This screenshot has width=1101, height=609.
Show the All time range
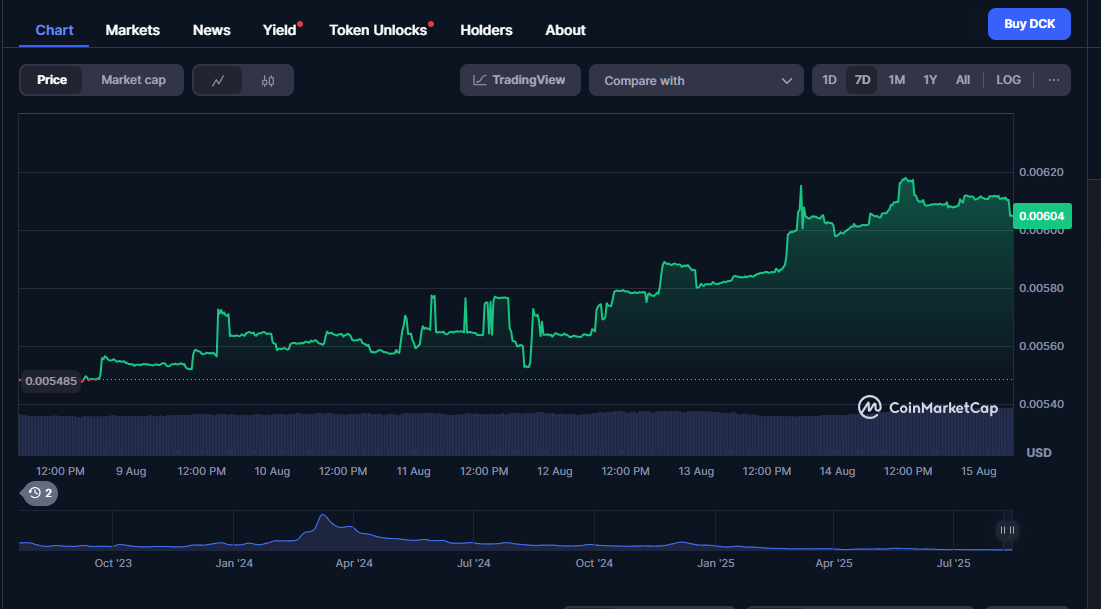click(962, 80)
